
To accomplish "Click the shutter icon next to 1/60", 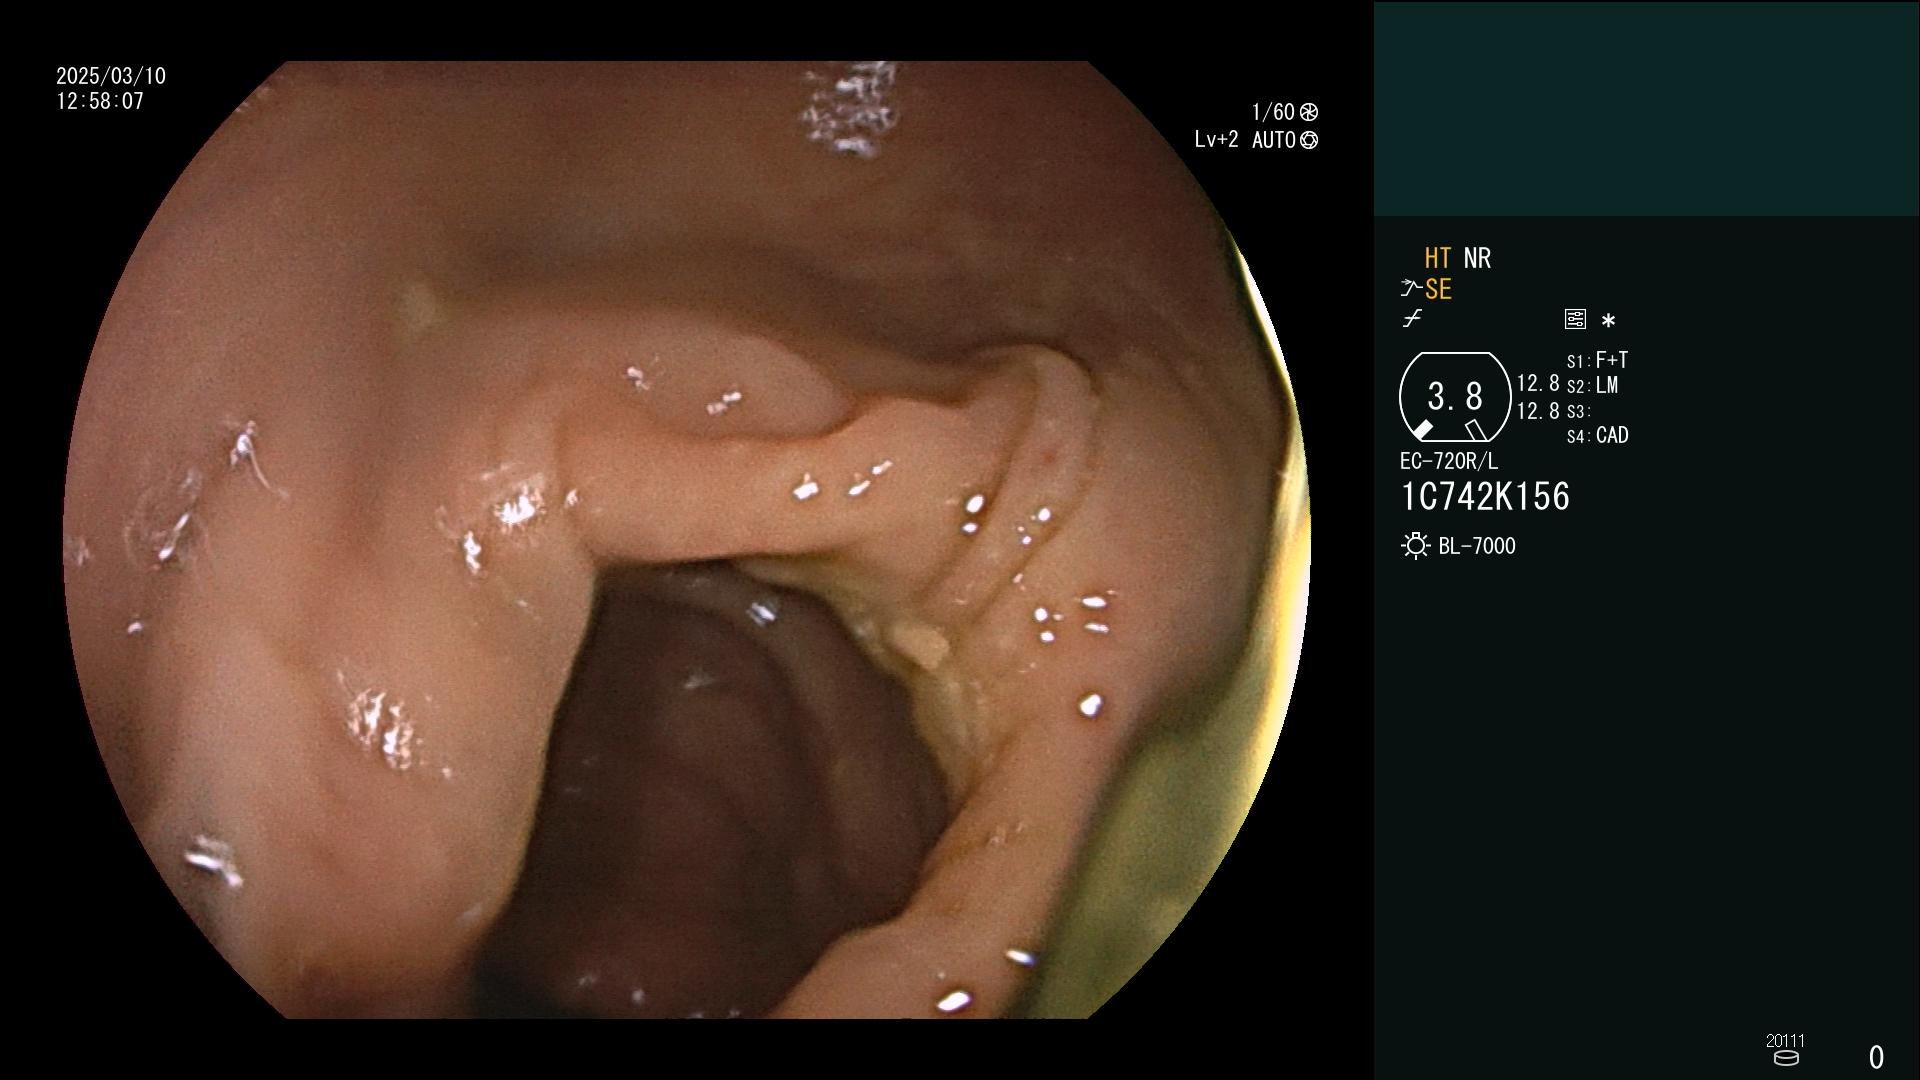I will click(x=1309, y=112).
